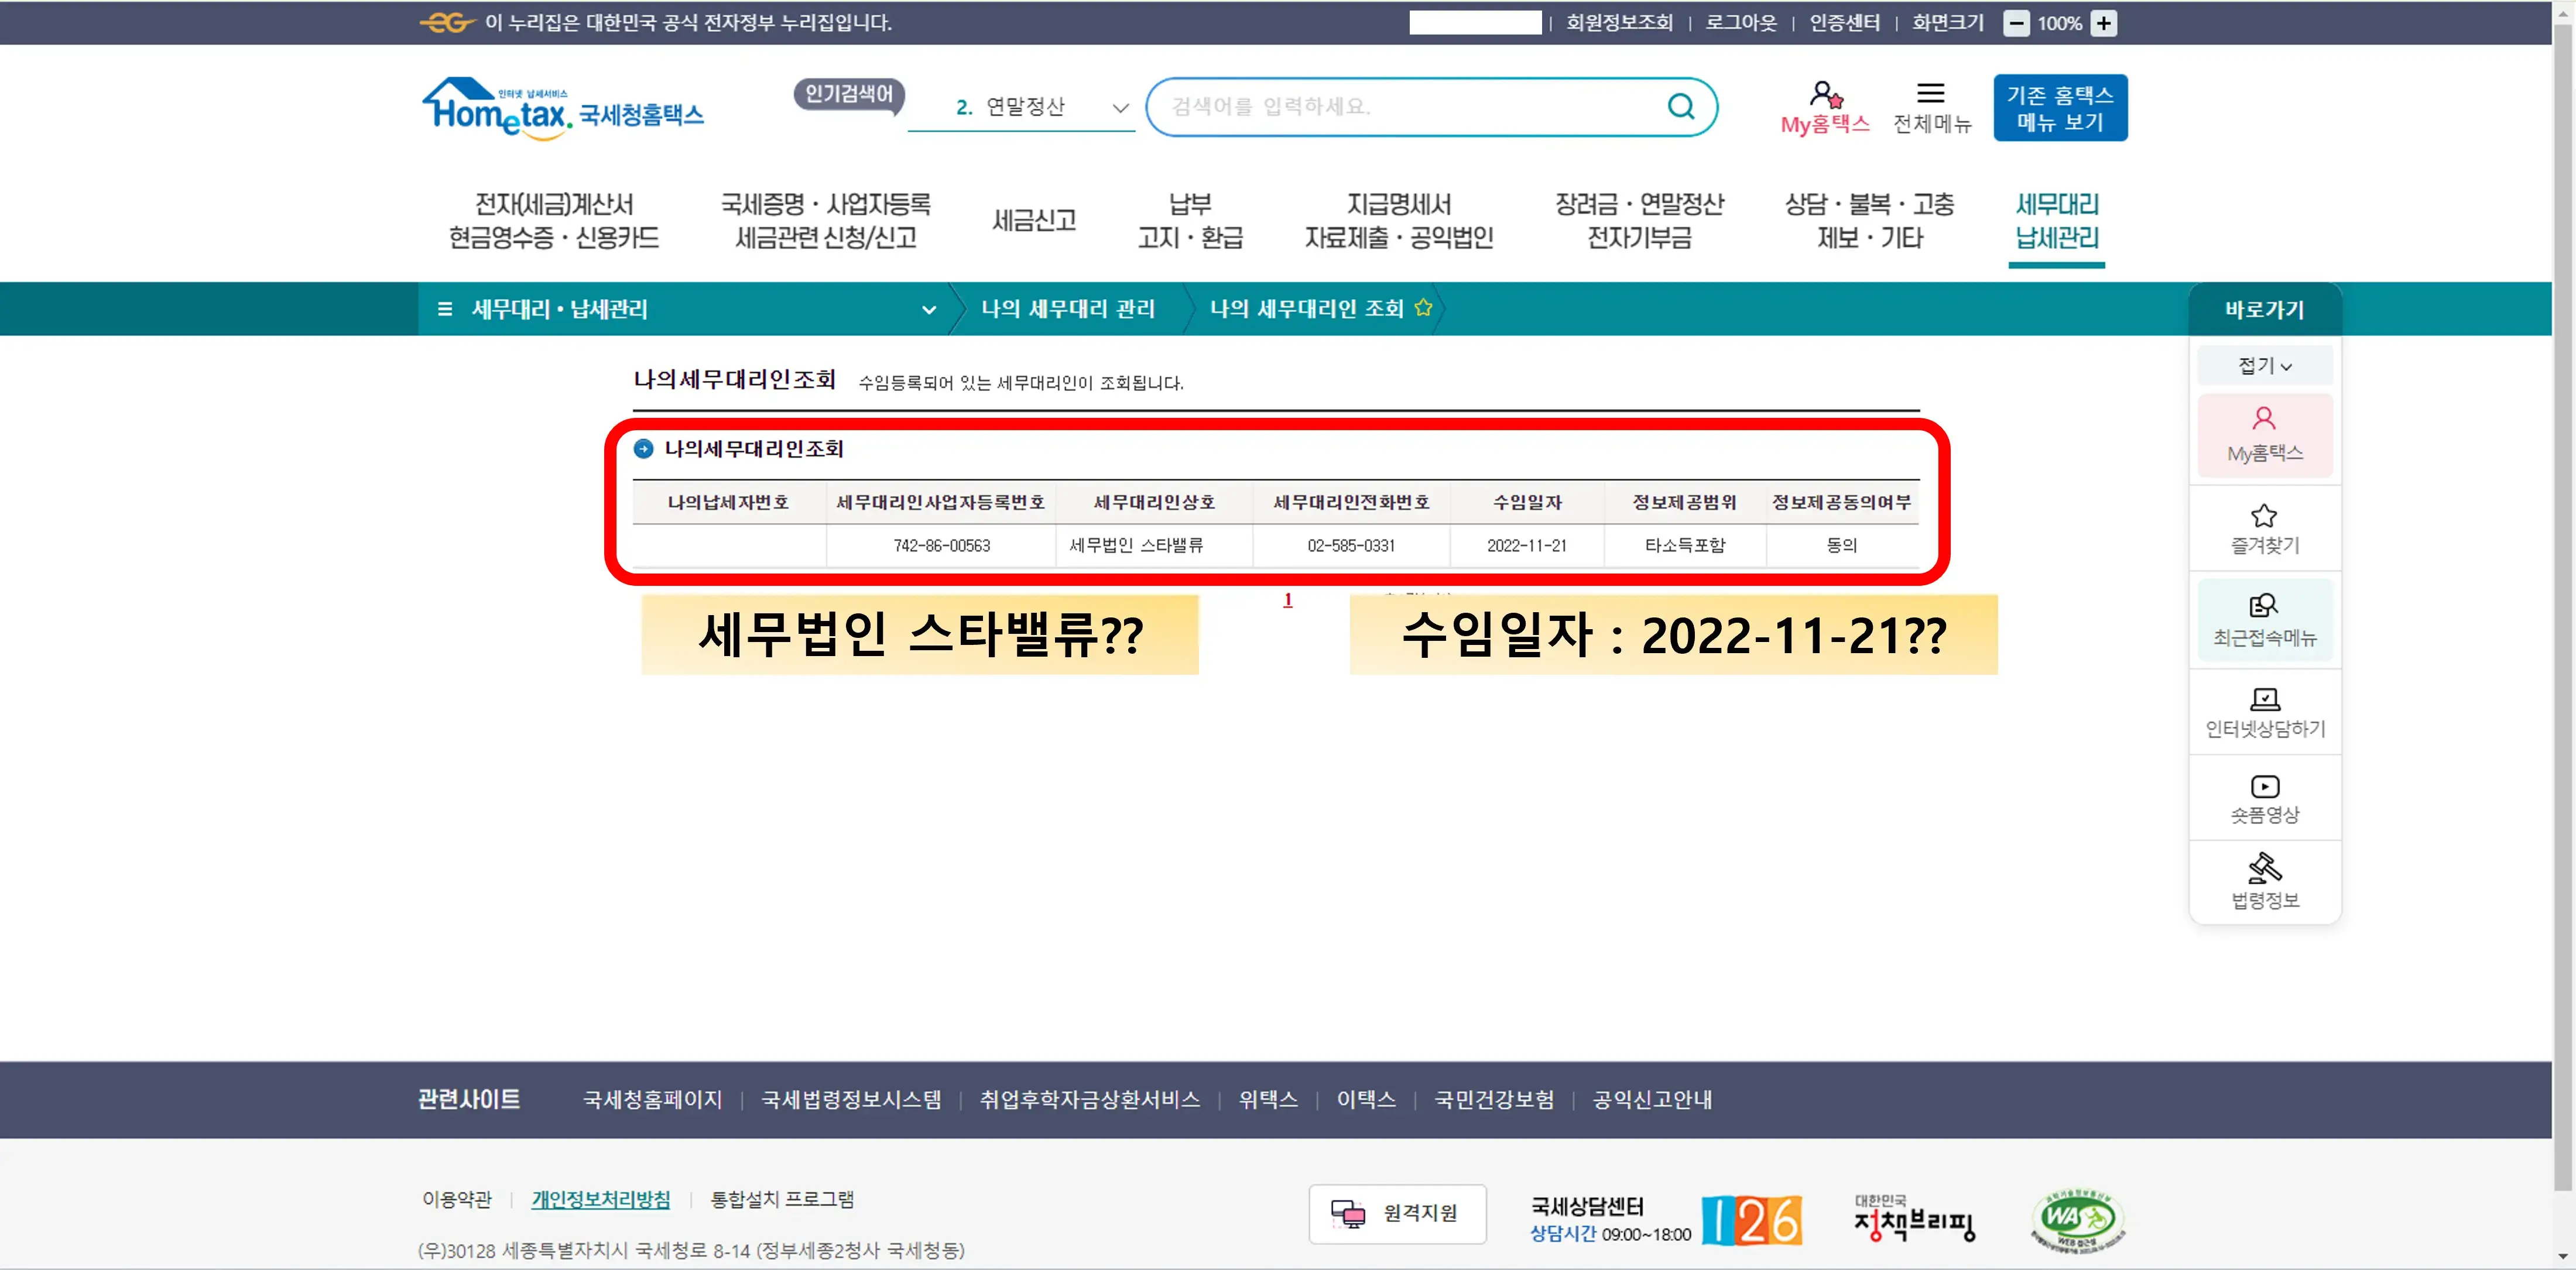Click 회원정보조회 link
Image resolution: width=2576 pixels, height=1270 pixels.
tap(1619, 22)
